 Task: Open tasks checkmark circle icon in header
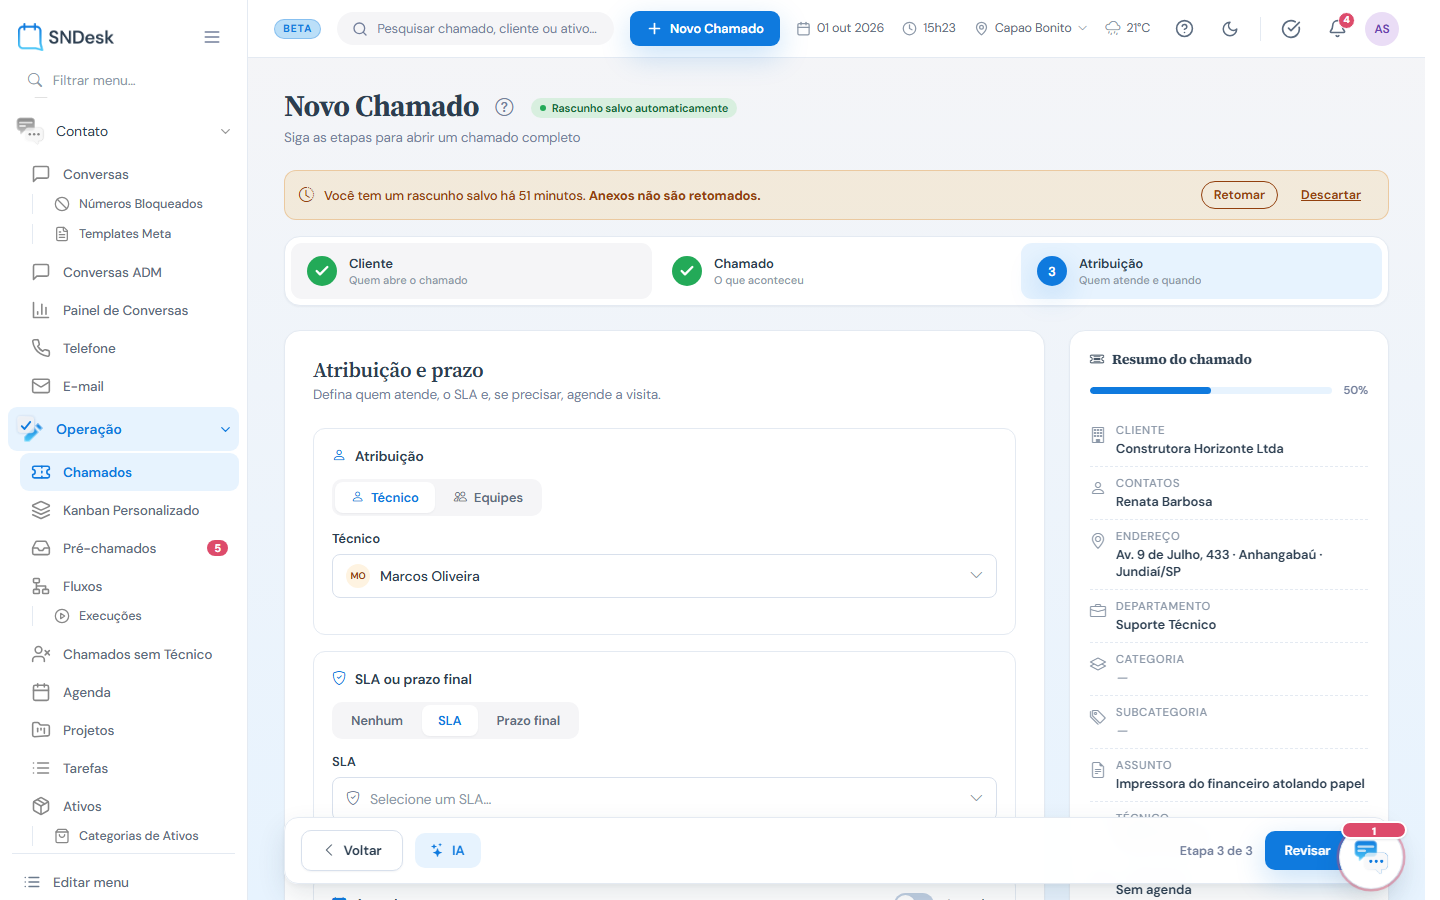pyautogui.click(x=1291, y=28)
